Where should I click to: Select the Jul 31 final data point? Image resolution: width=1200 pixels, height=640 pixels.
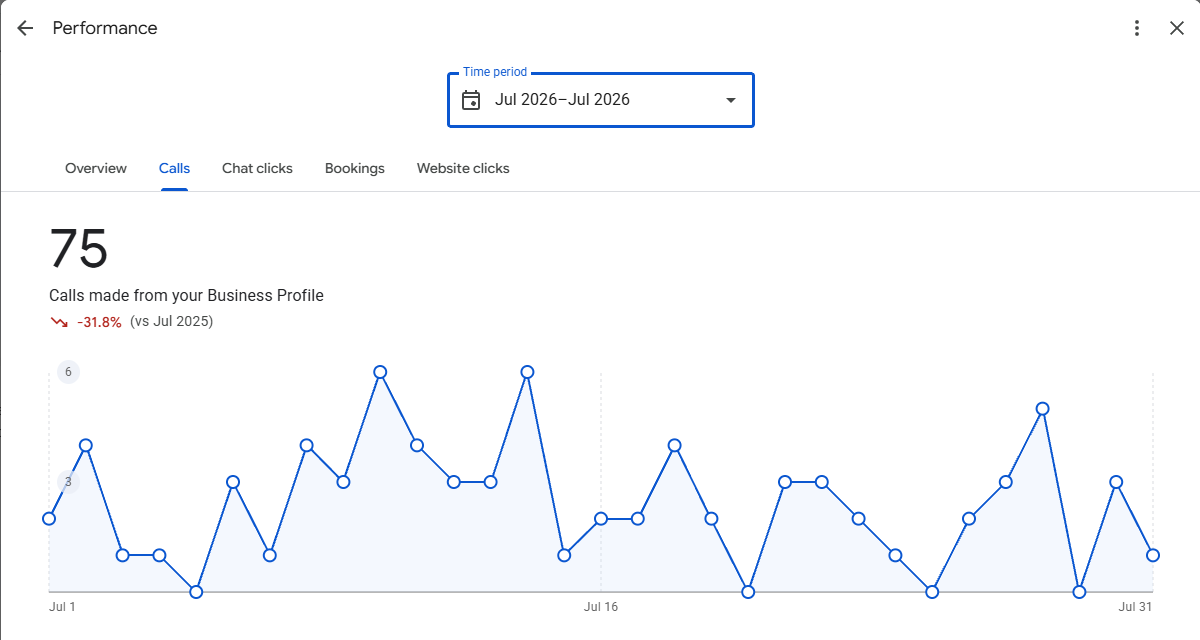(x=1153, y=555)
